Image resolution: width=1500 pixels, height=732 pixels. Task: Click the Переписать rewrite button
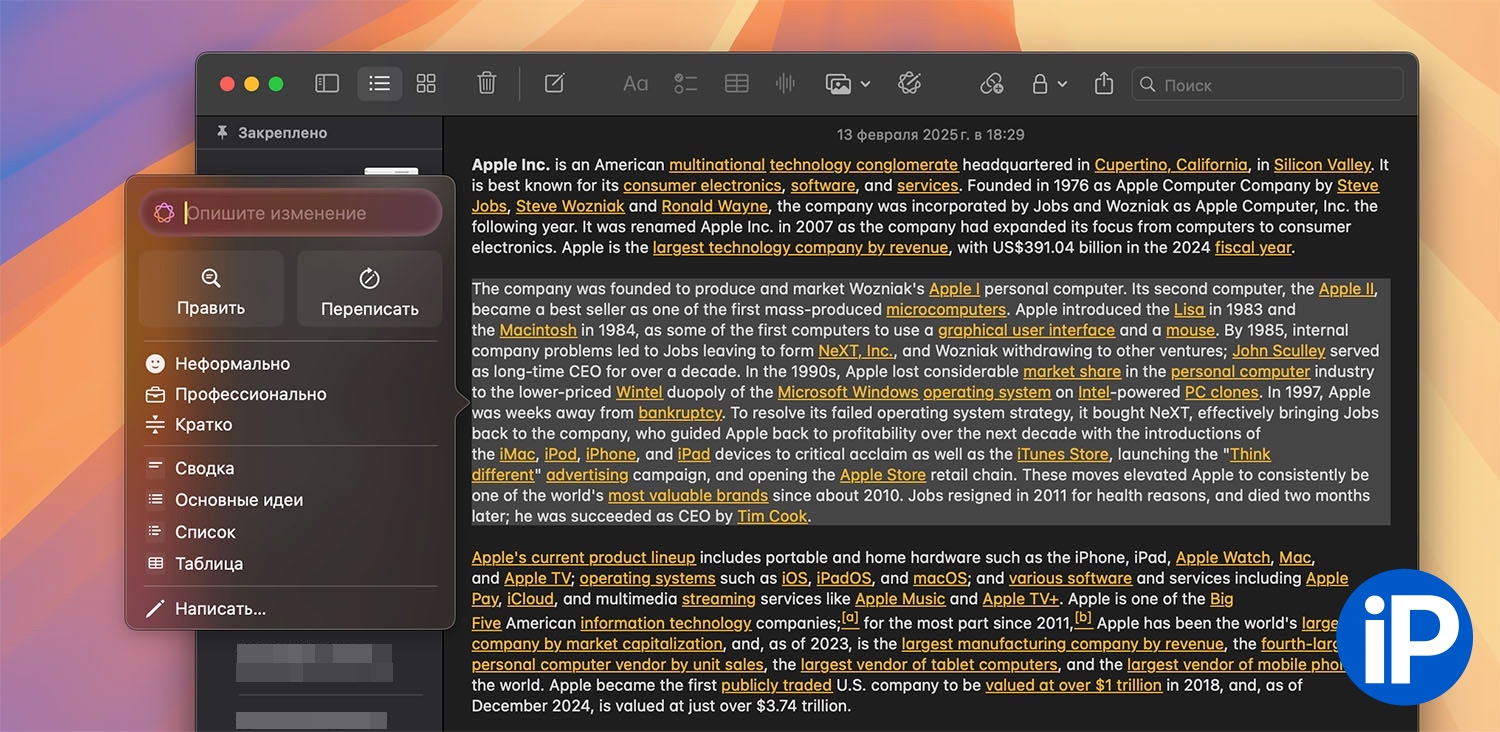(370, 289)
